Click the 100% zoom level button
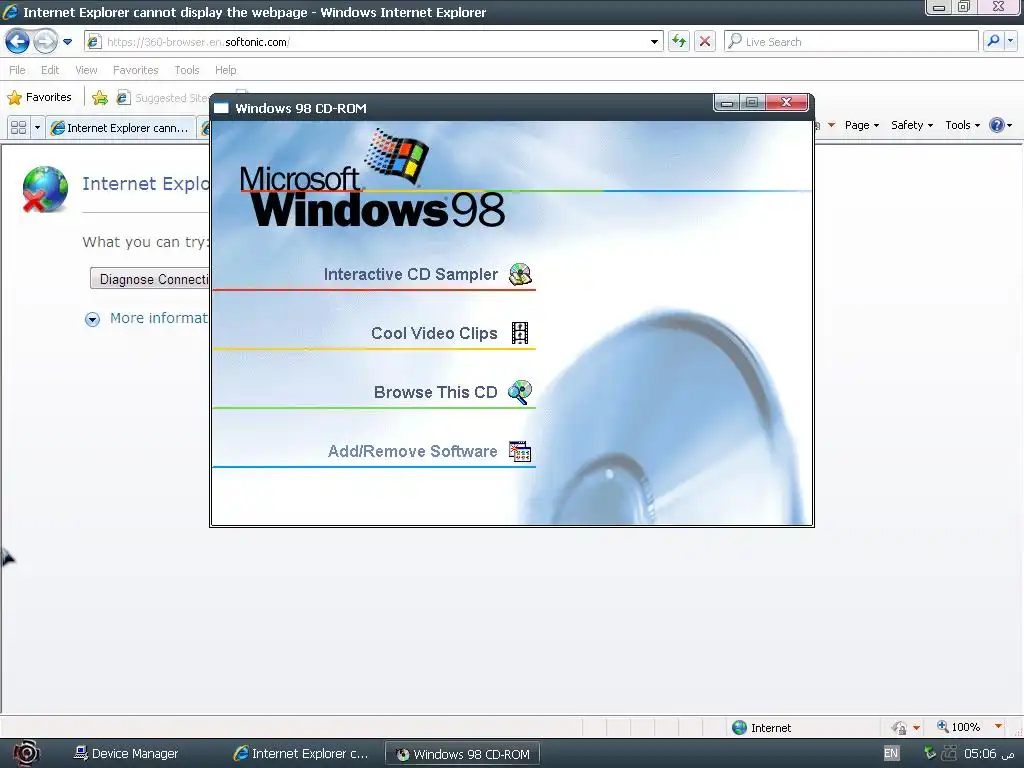1024x768 pixels. pos(959,727)
